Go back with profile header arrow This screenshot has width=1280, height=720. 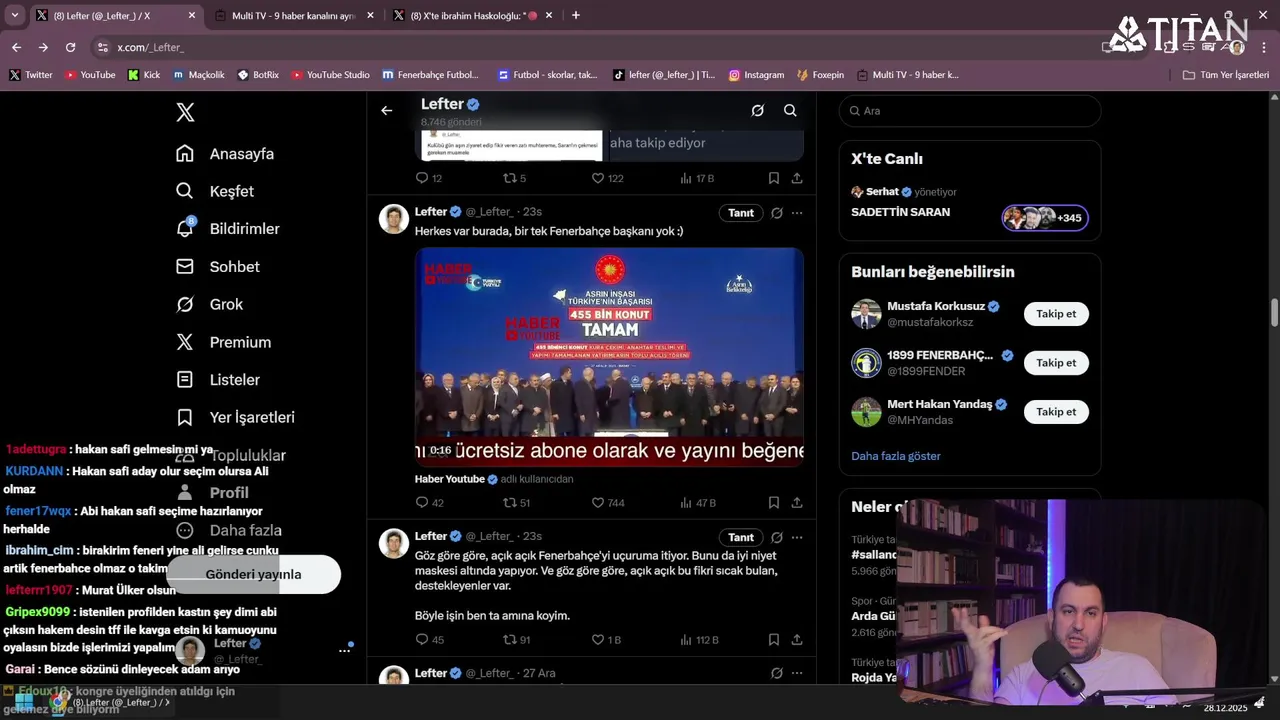pos(387,111)
